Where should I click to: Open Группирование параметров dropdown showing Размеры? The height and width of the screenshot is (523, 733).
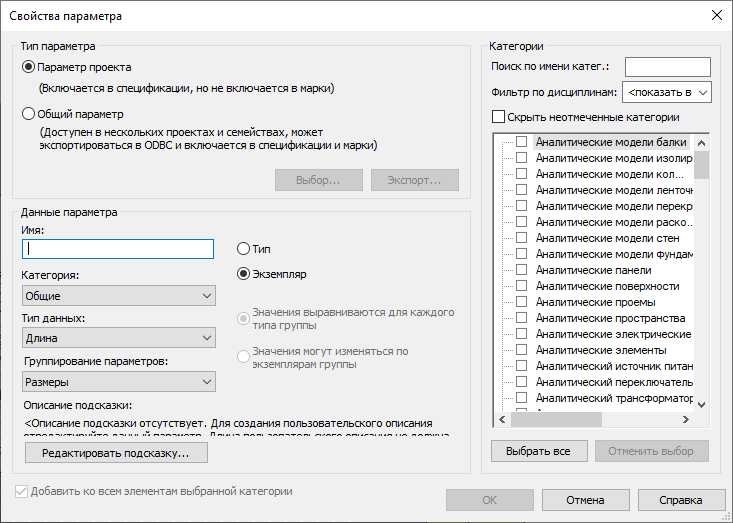click(119, 382)
